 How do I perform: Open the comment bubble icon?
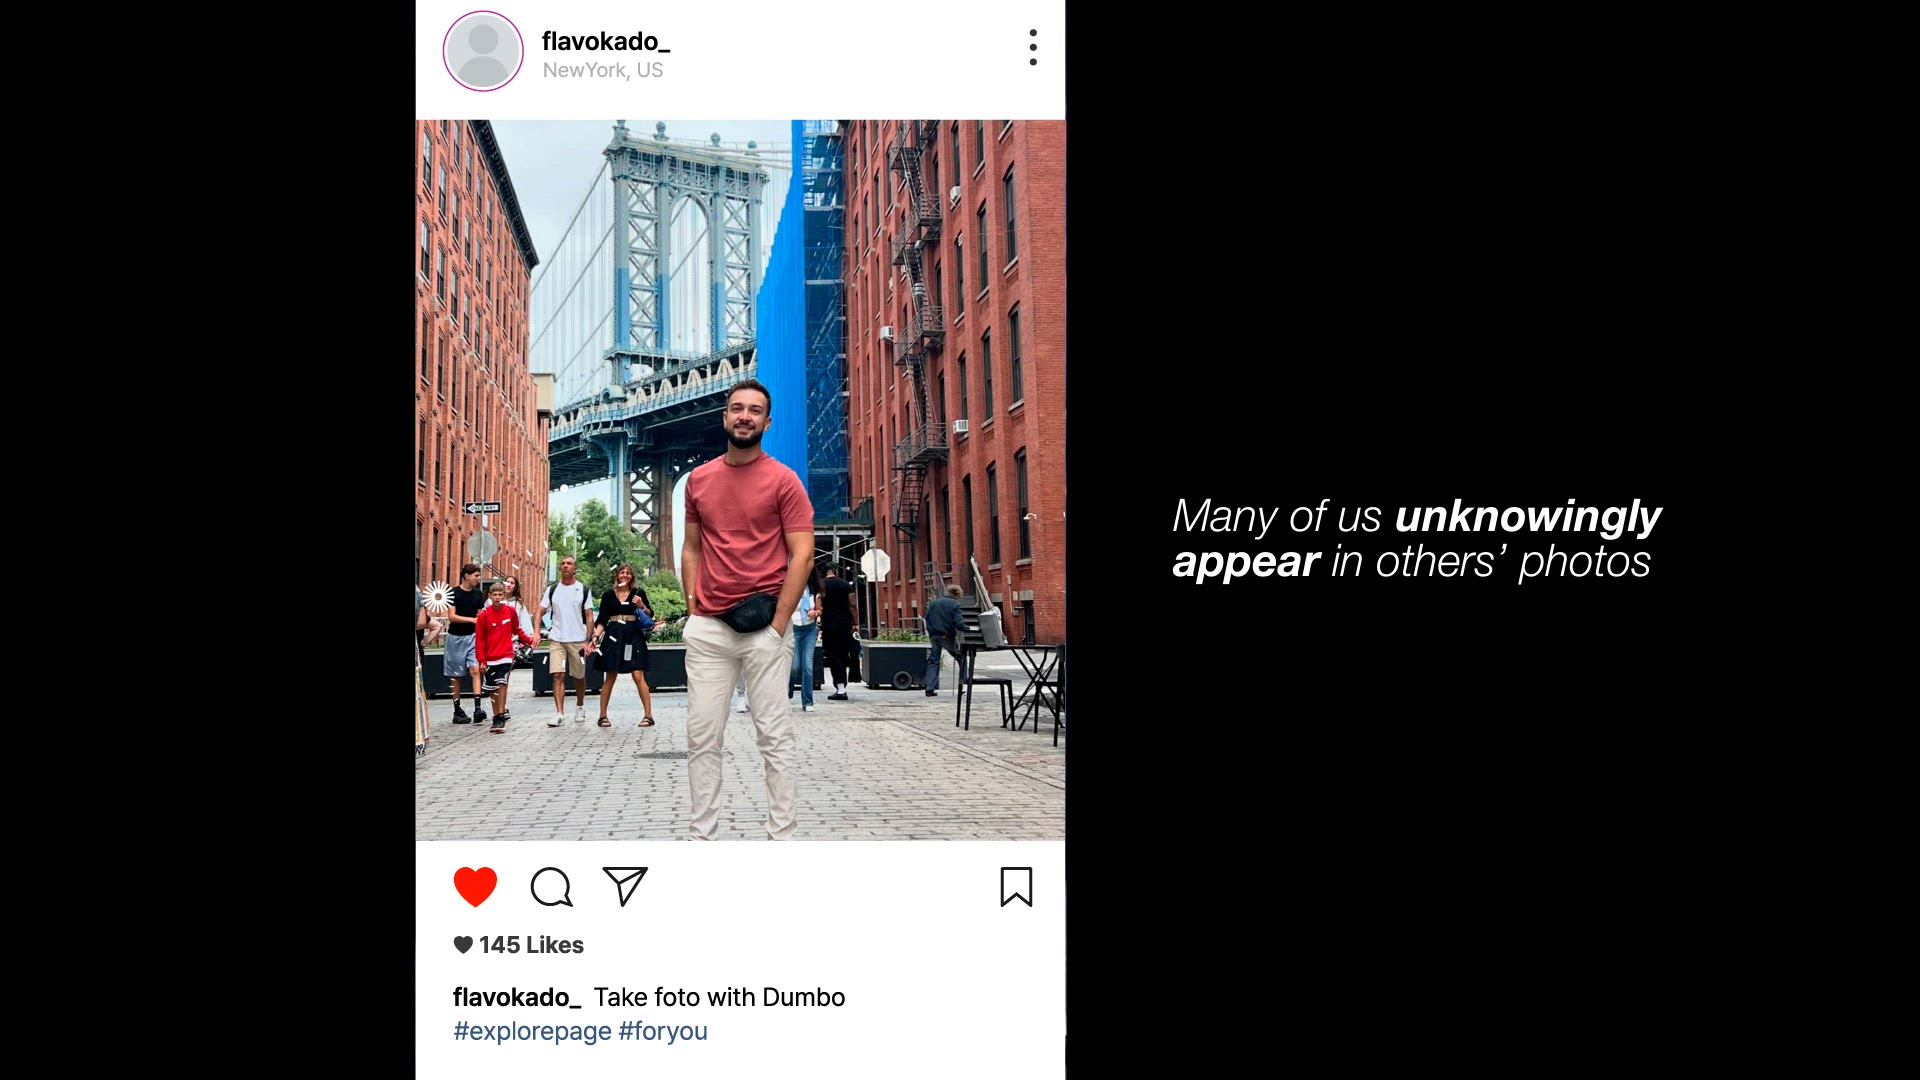[x=551, y=887]
